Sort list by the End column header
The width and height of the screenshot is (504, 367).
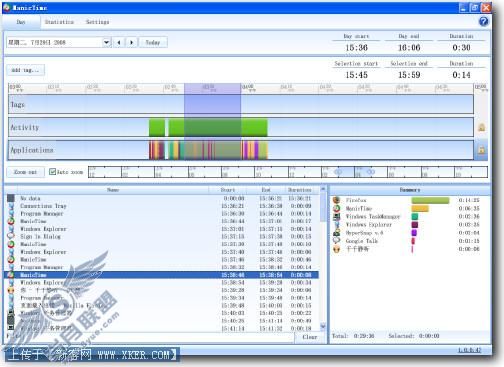click(266, 190)
